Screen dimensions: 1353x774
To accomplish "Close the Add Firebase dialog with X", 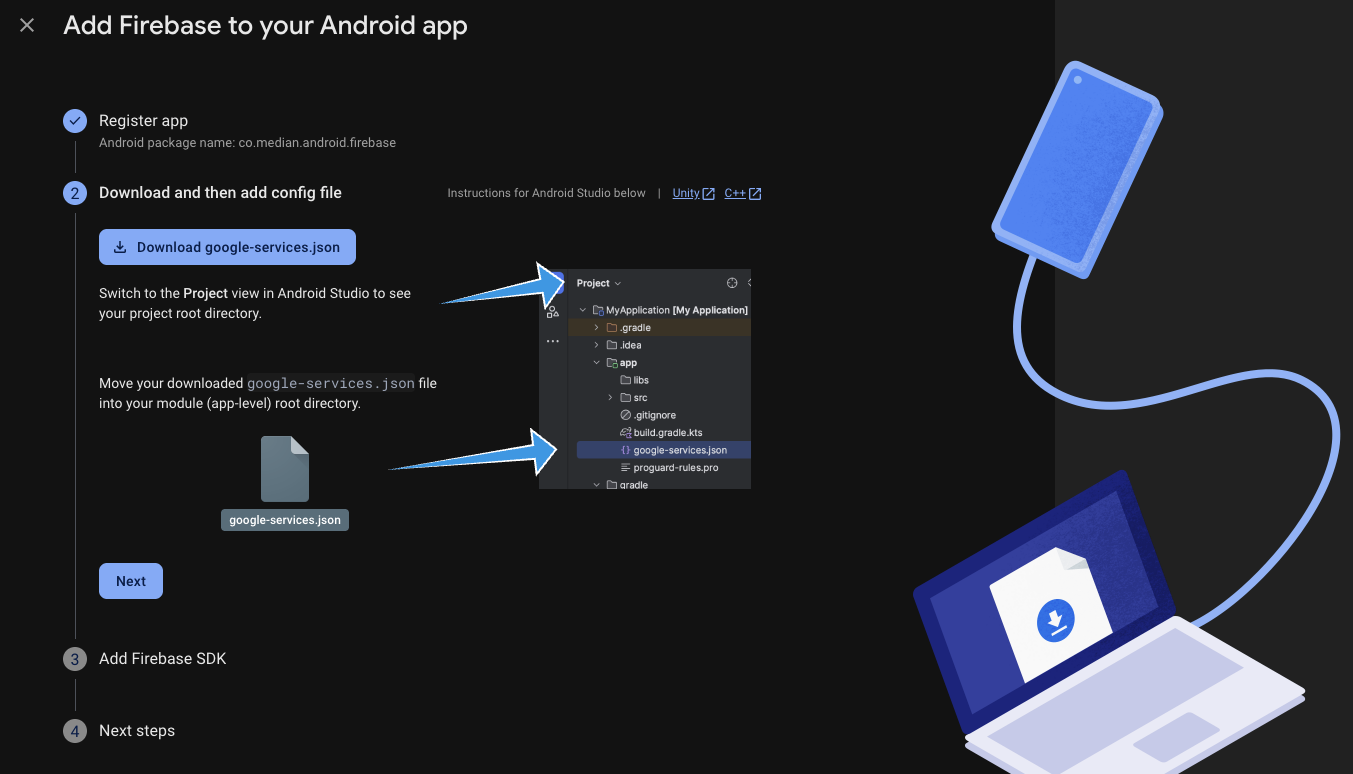I will coord(27,25).
